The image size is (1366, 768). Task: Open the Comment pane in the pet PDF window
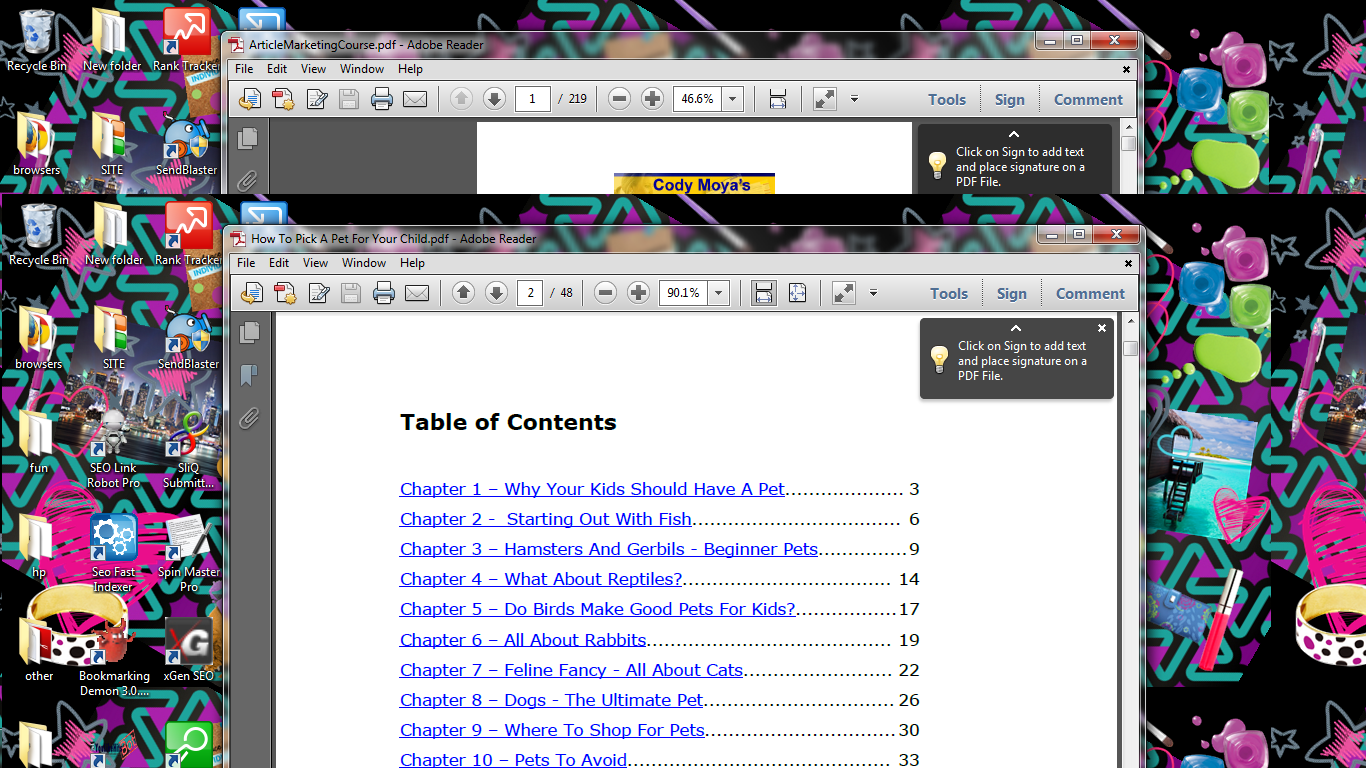point(1090,293)
